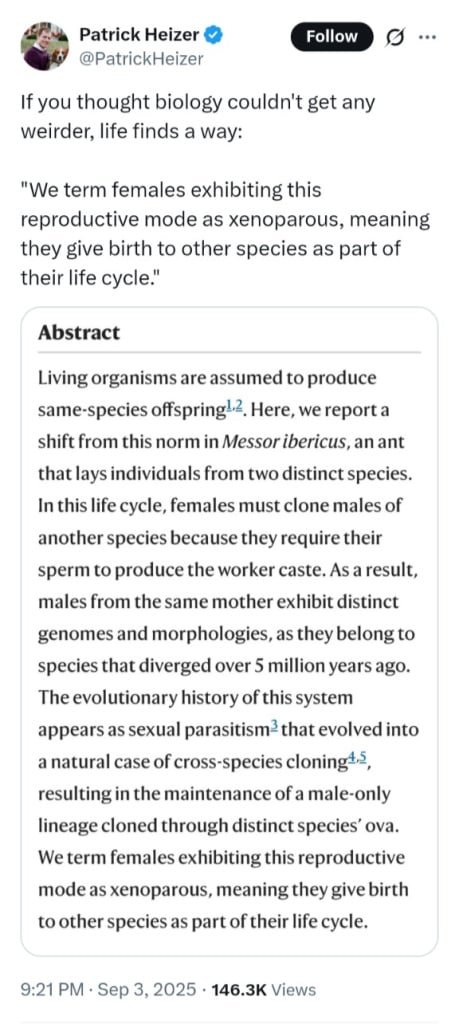Open the three-dot more options menu
Viewport: 459px width, 1024px height.
click(x=427, y=37)
